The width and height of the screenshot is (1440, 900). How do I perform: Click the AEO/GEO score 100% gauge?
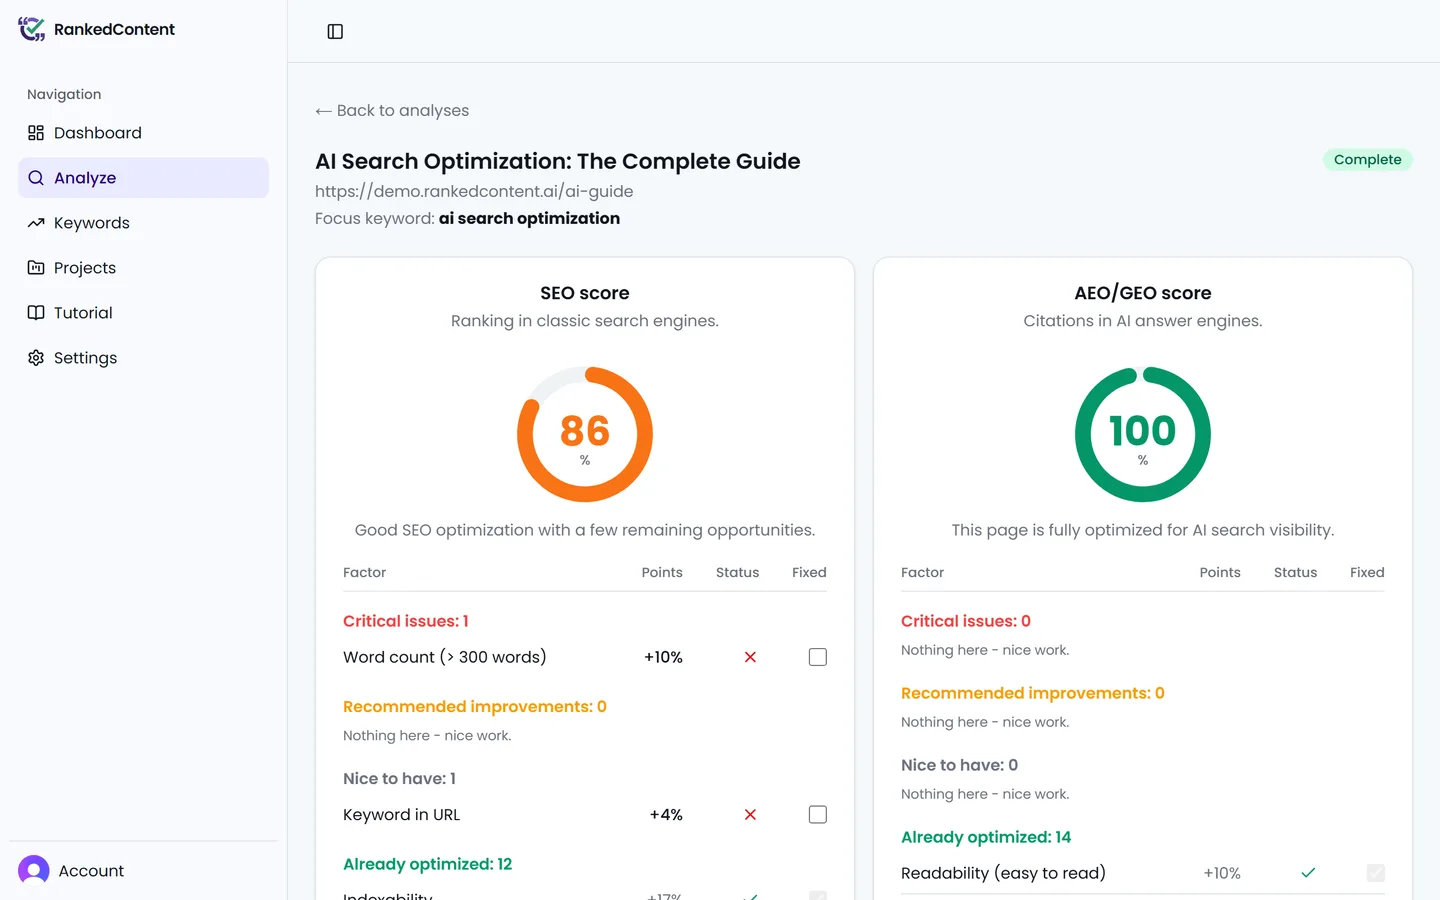pyautogui.click(x=1143, y=434)
